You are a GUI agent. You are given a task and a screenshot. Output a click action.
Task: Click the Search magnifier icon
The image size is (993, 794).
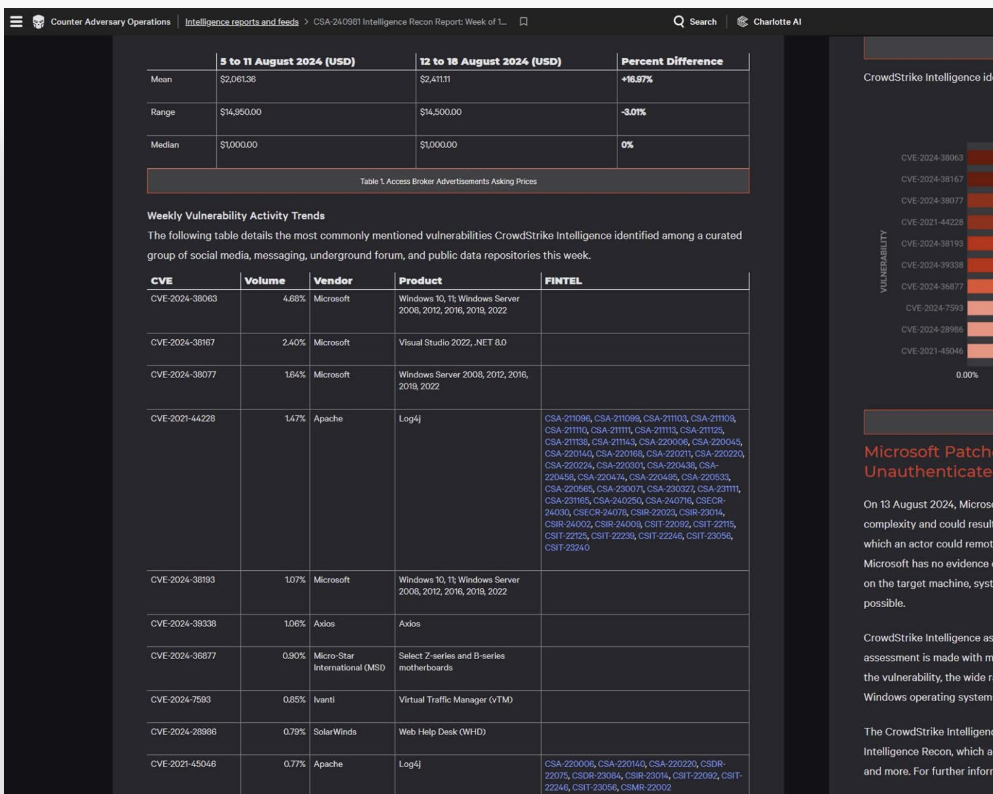pos(680,22)
